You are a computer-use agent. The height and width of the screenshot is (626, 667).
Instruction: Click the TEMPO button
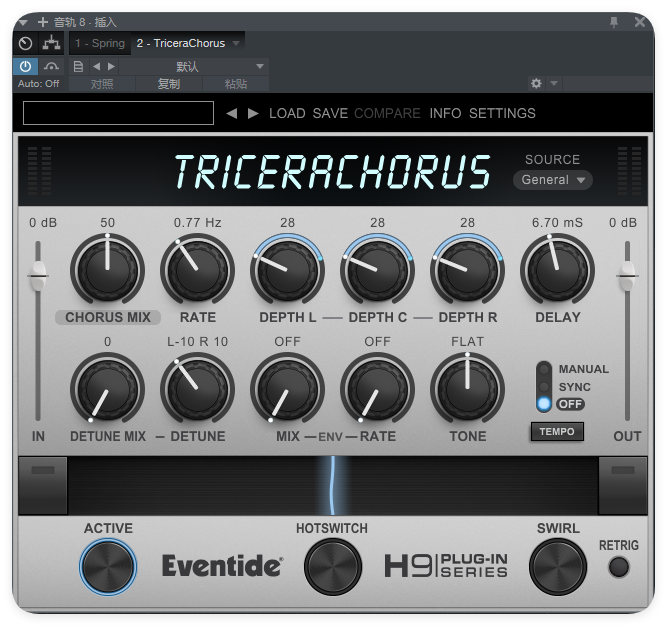[557, 432]
